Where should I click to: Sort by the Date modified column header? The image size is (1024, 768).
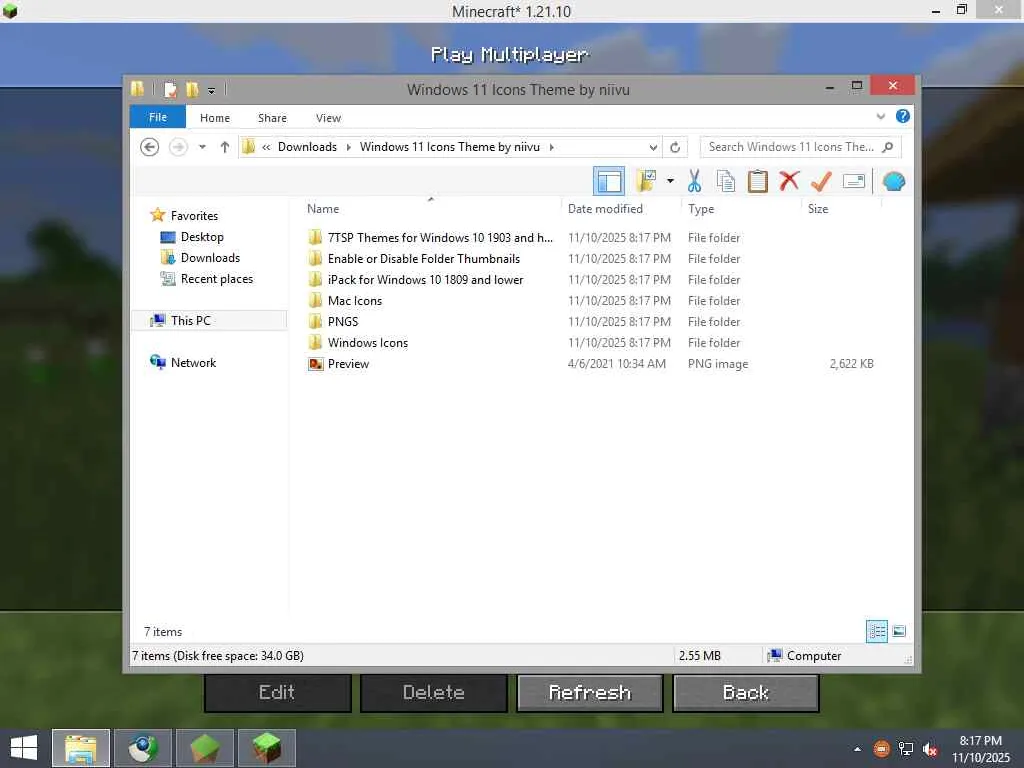click(605, 209)
